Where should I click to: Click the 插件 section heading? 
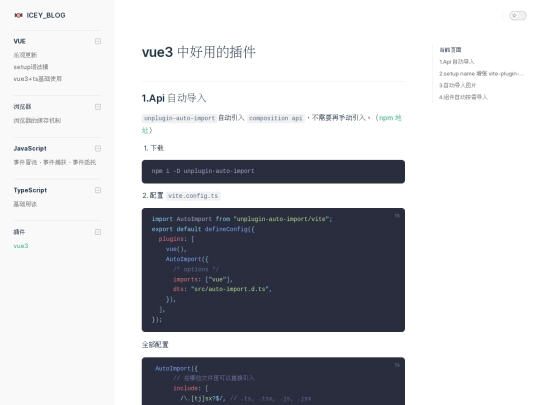coord(19,232)
